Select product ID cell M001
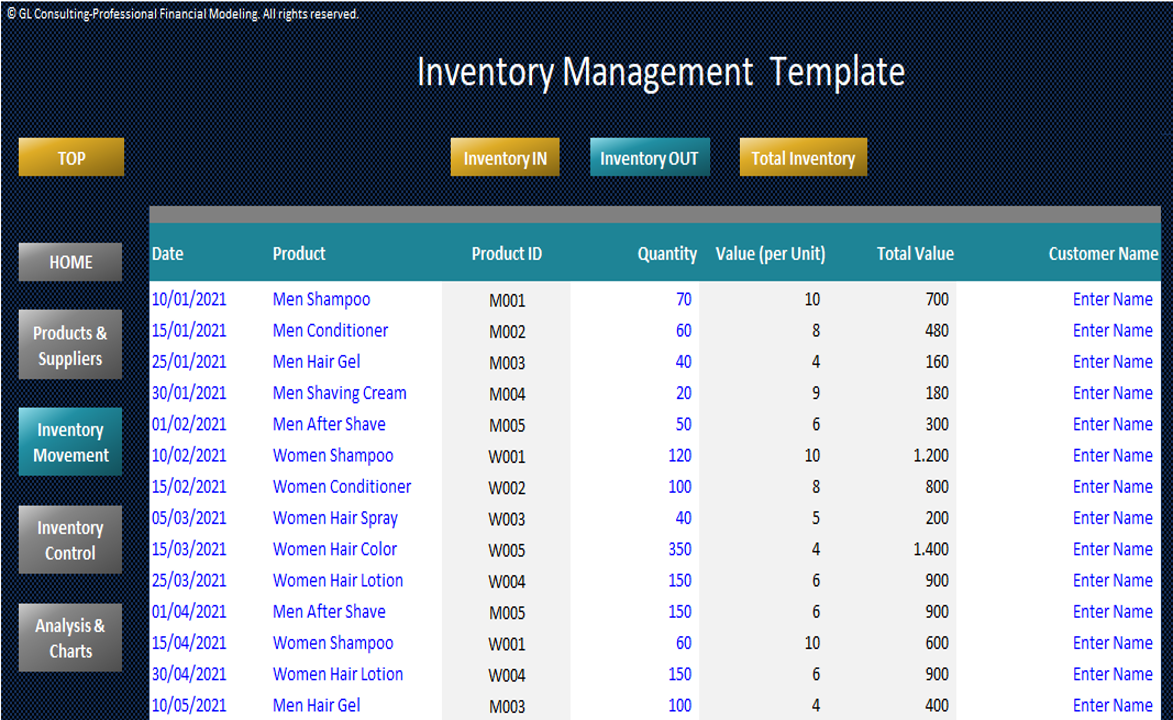This screenshot has height=720, width=1173. tap(507, 301)
